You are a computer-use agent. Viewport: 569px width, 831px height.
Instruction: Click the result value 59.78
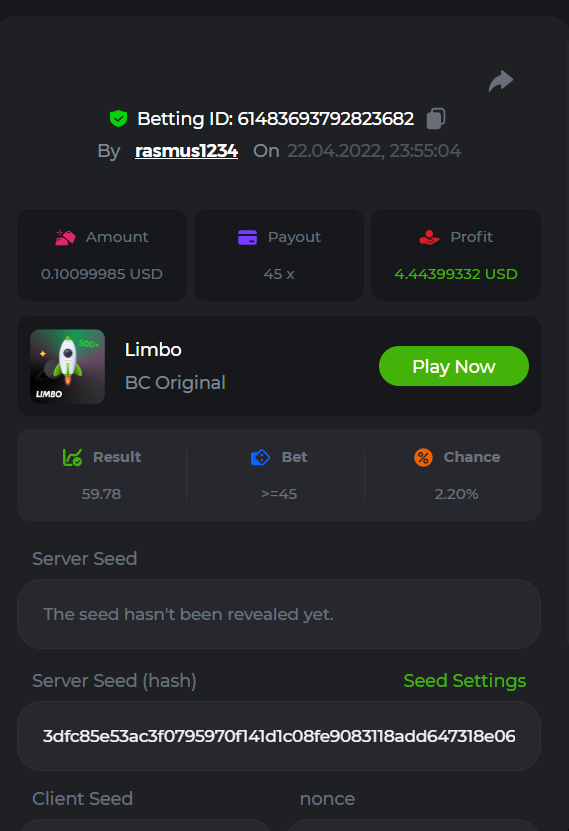(x=101, y=494)
